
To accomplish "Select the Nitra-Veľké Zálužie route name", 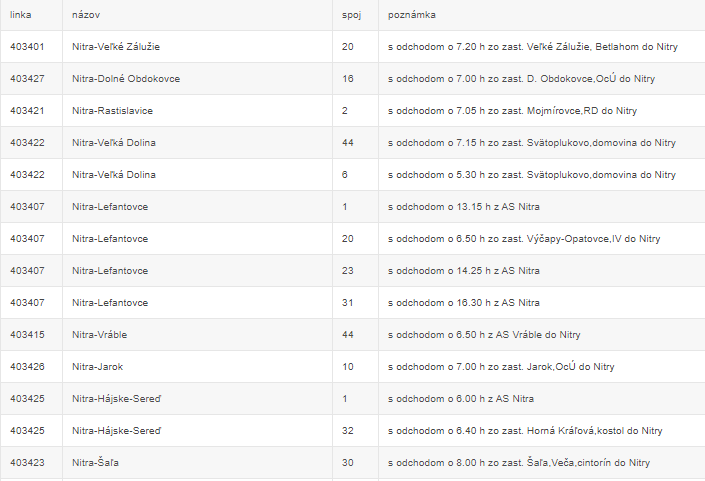I will (116, 47).
